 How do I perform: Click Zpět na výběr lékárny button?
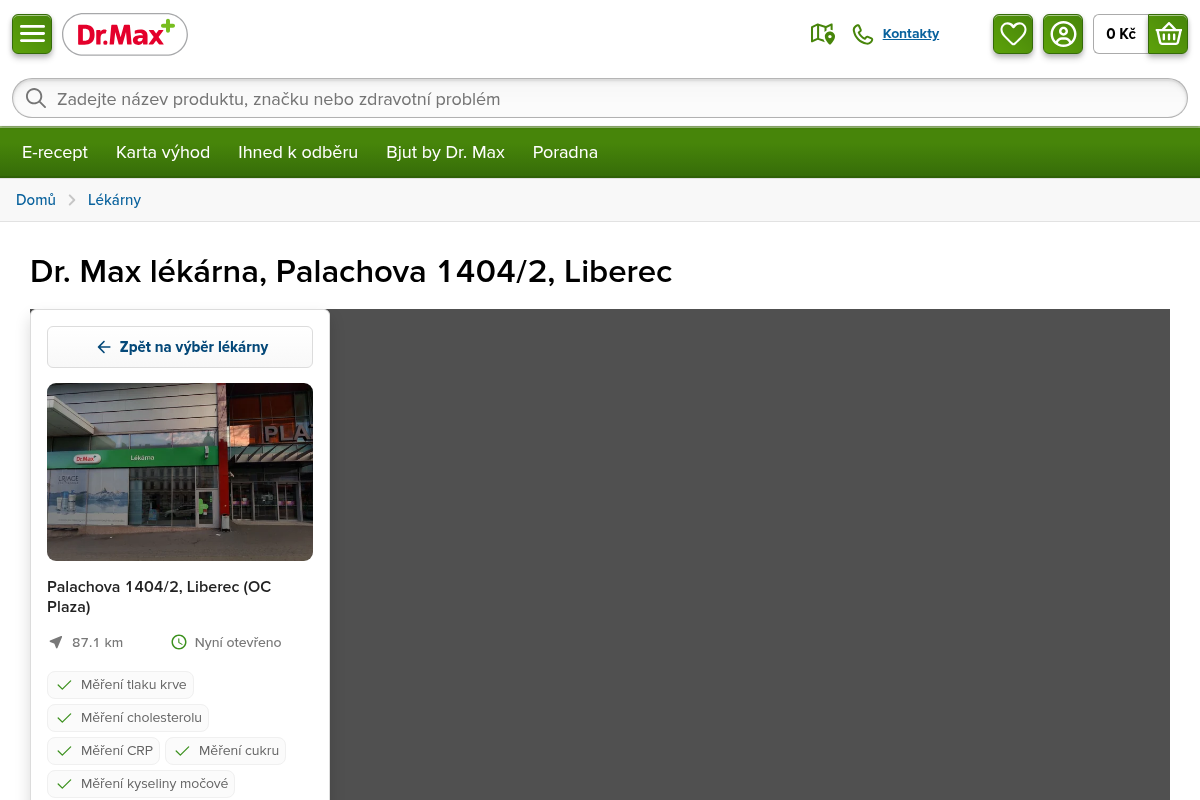click(x=180, y=347)
